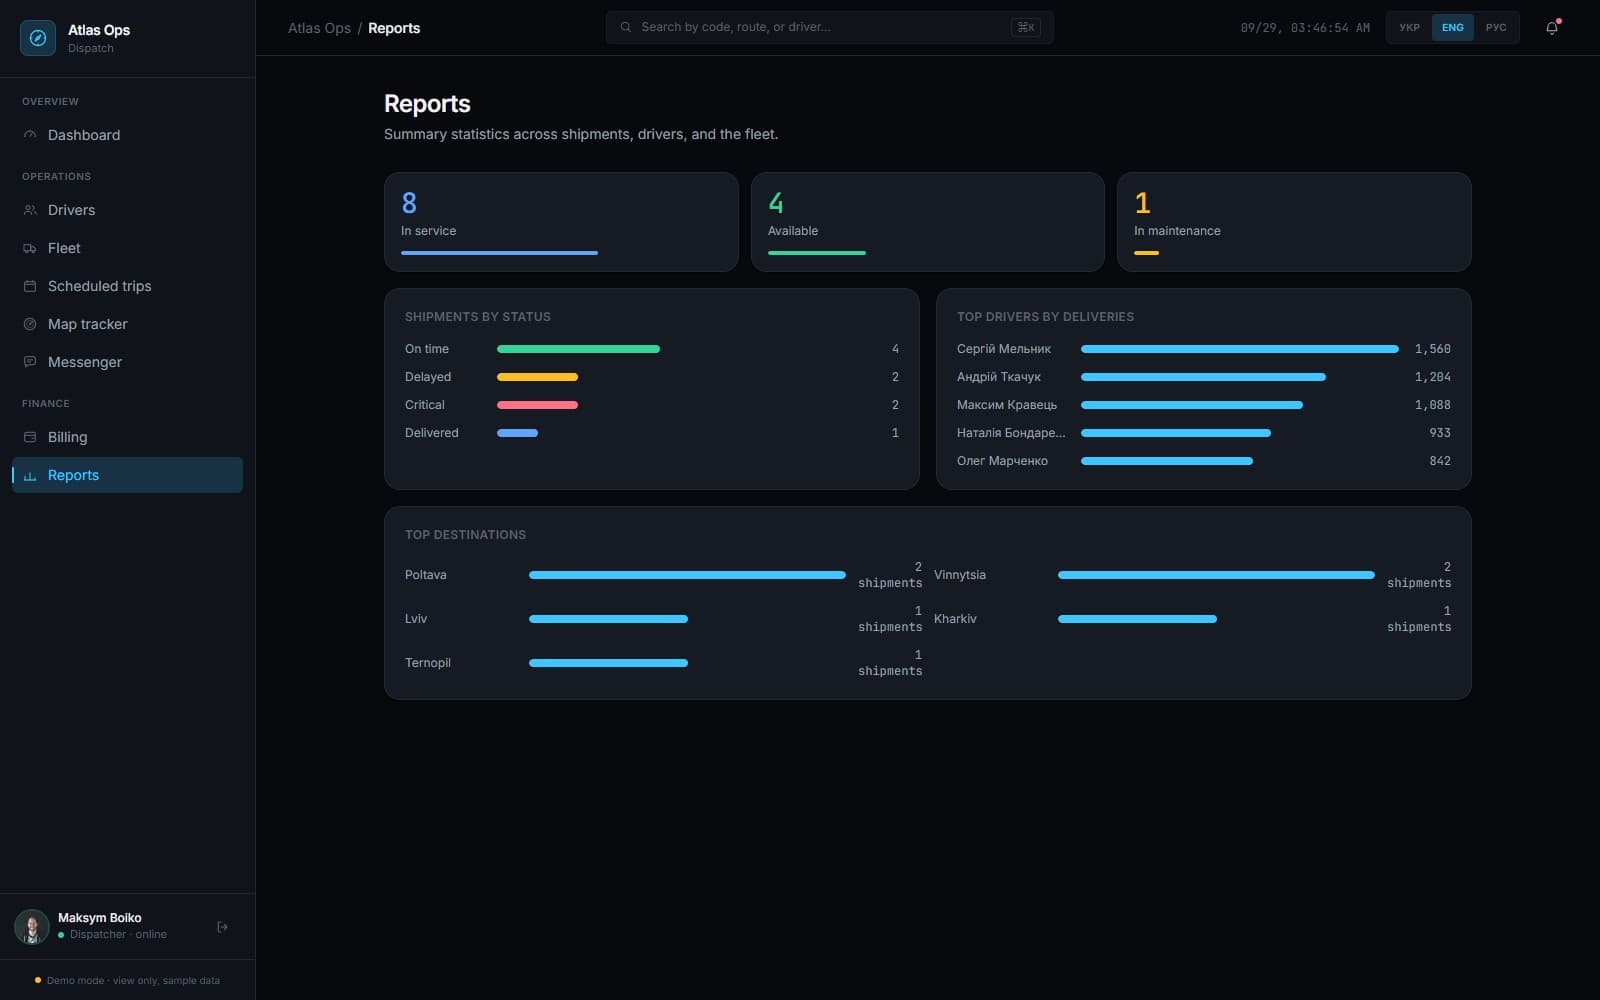Switch language to УКР
Screen dimensions: 1600x1000
(1410, 28)
